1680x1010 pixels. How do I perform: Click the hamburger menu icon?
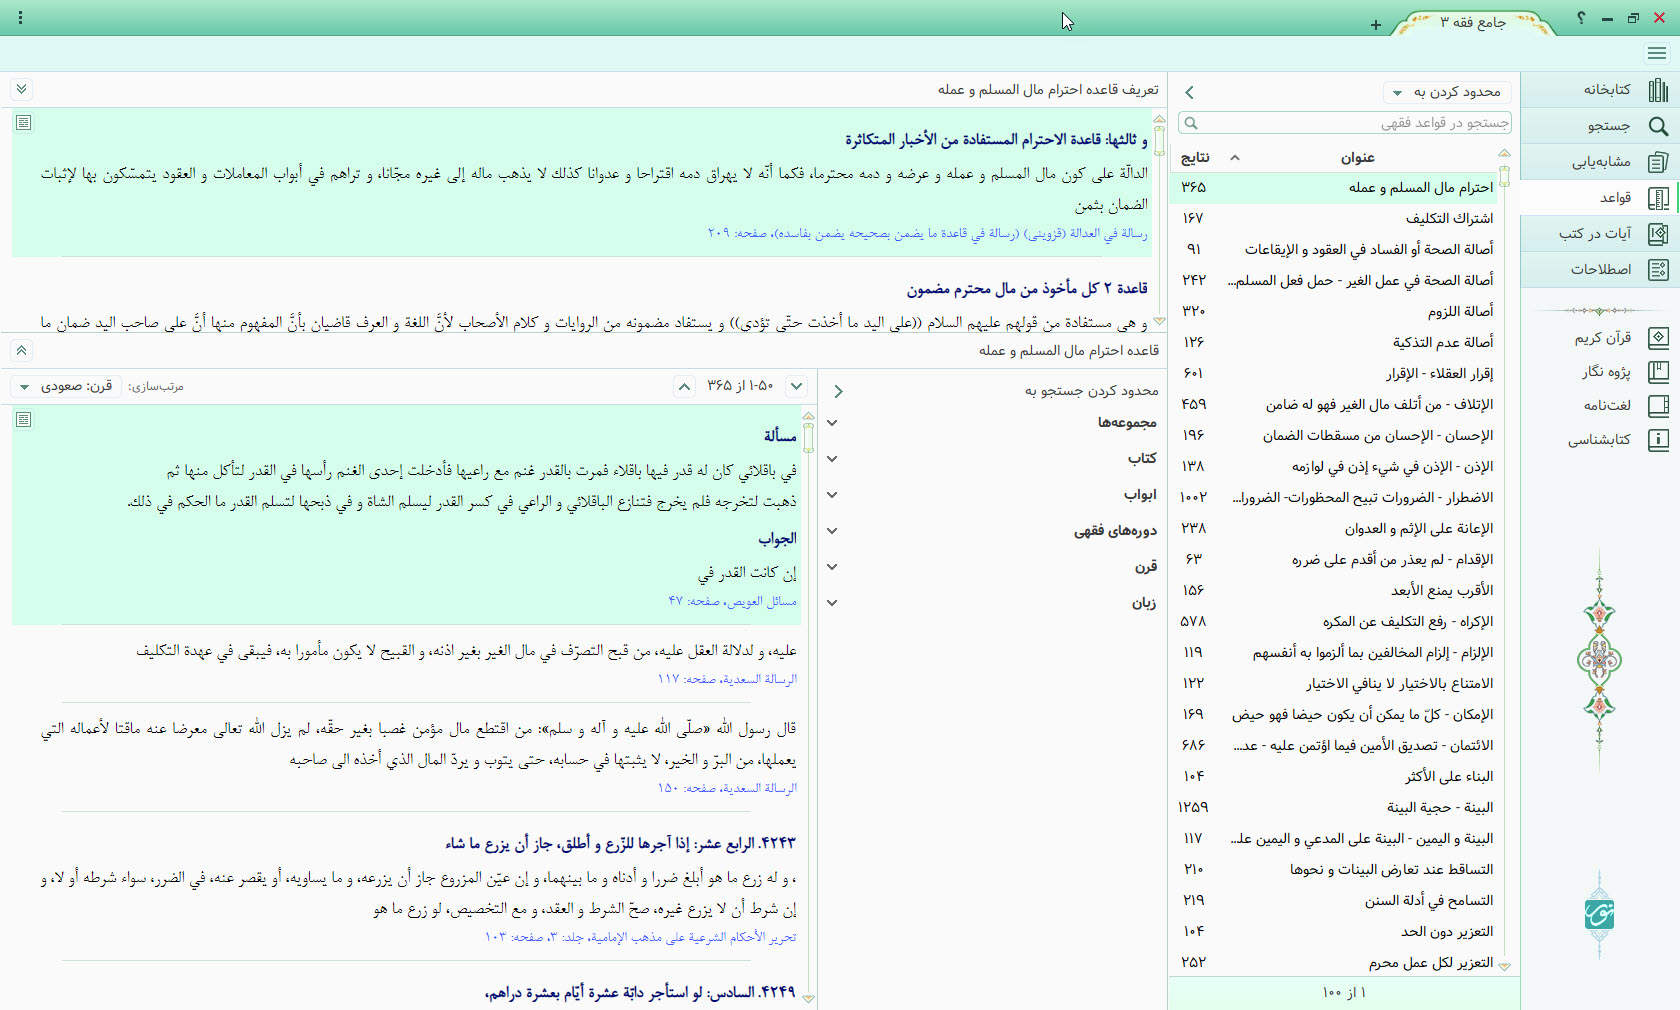(1657, 53)
